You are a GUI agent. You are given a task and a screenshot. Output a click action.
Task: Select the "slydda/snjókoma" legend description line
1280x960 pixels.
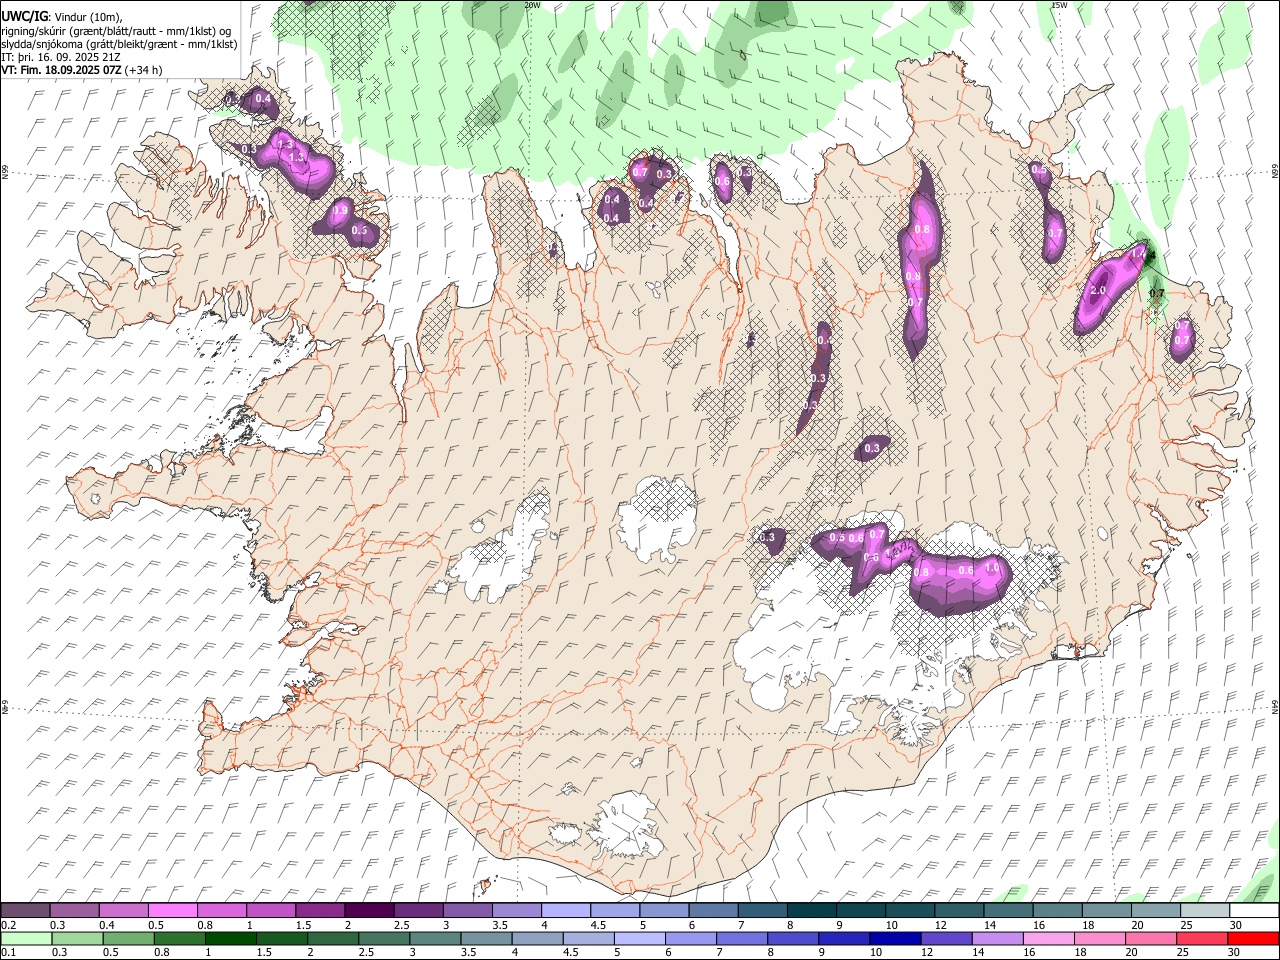click(x=119, y=44)
